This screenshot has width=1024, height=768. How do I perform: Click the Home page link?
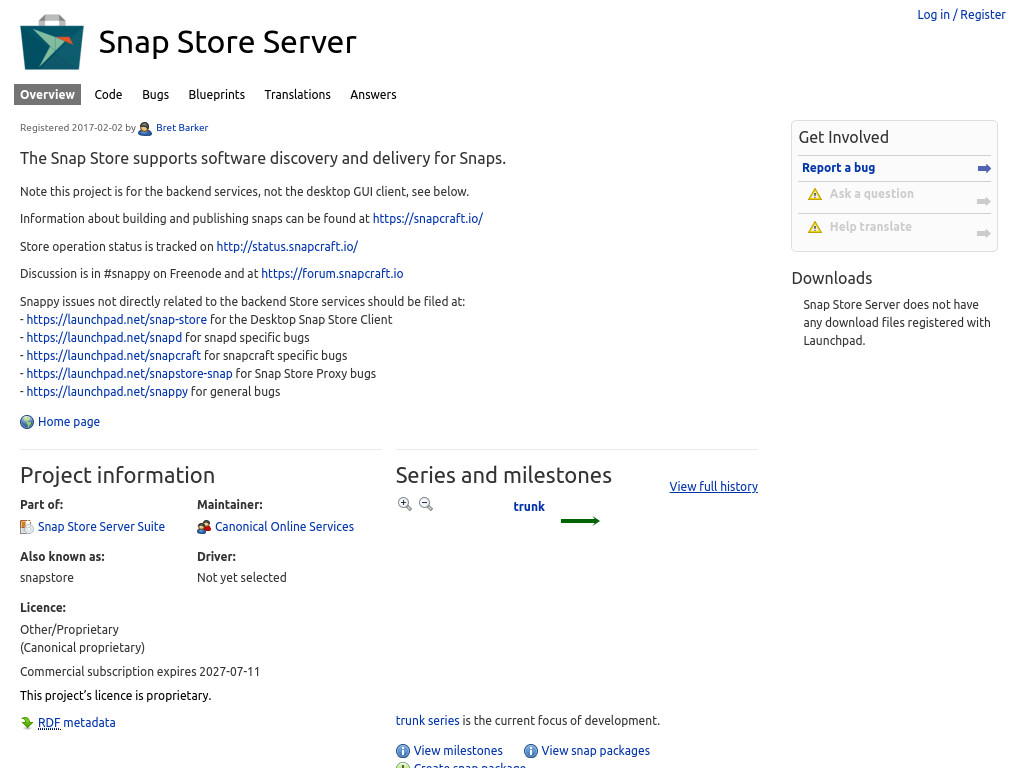coord(69,422)
